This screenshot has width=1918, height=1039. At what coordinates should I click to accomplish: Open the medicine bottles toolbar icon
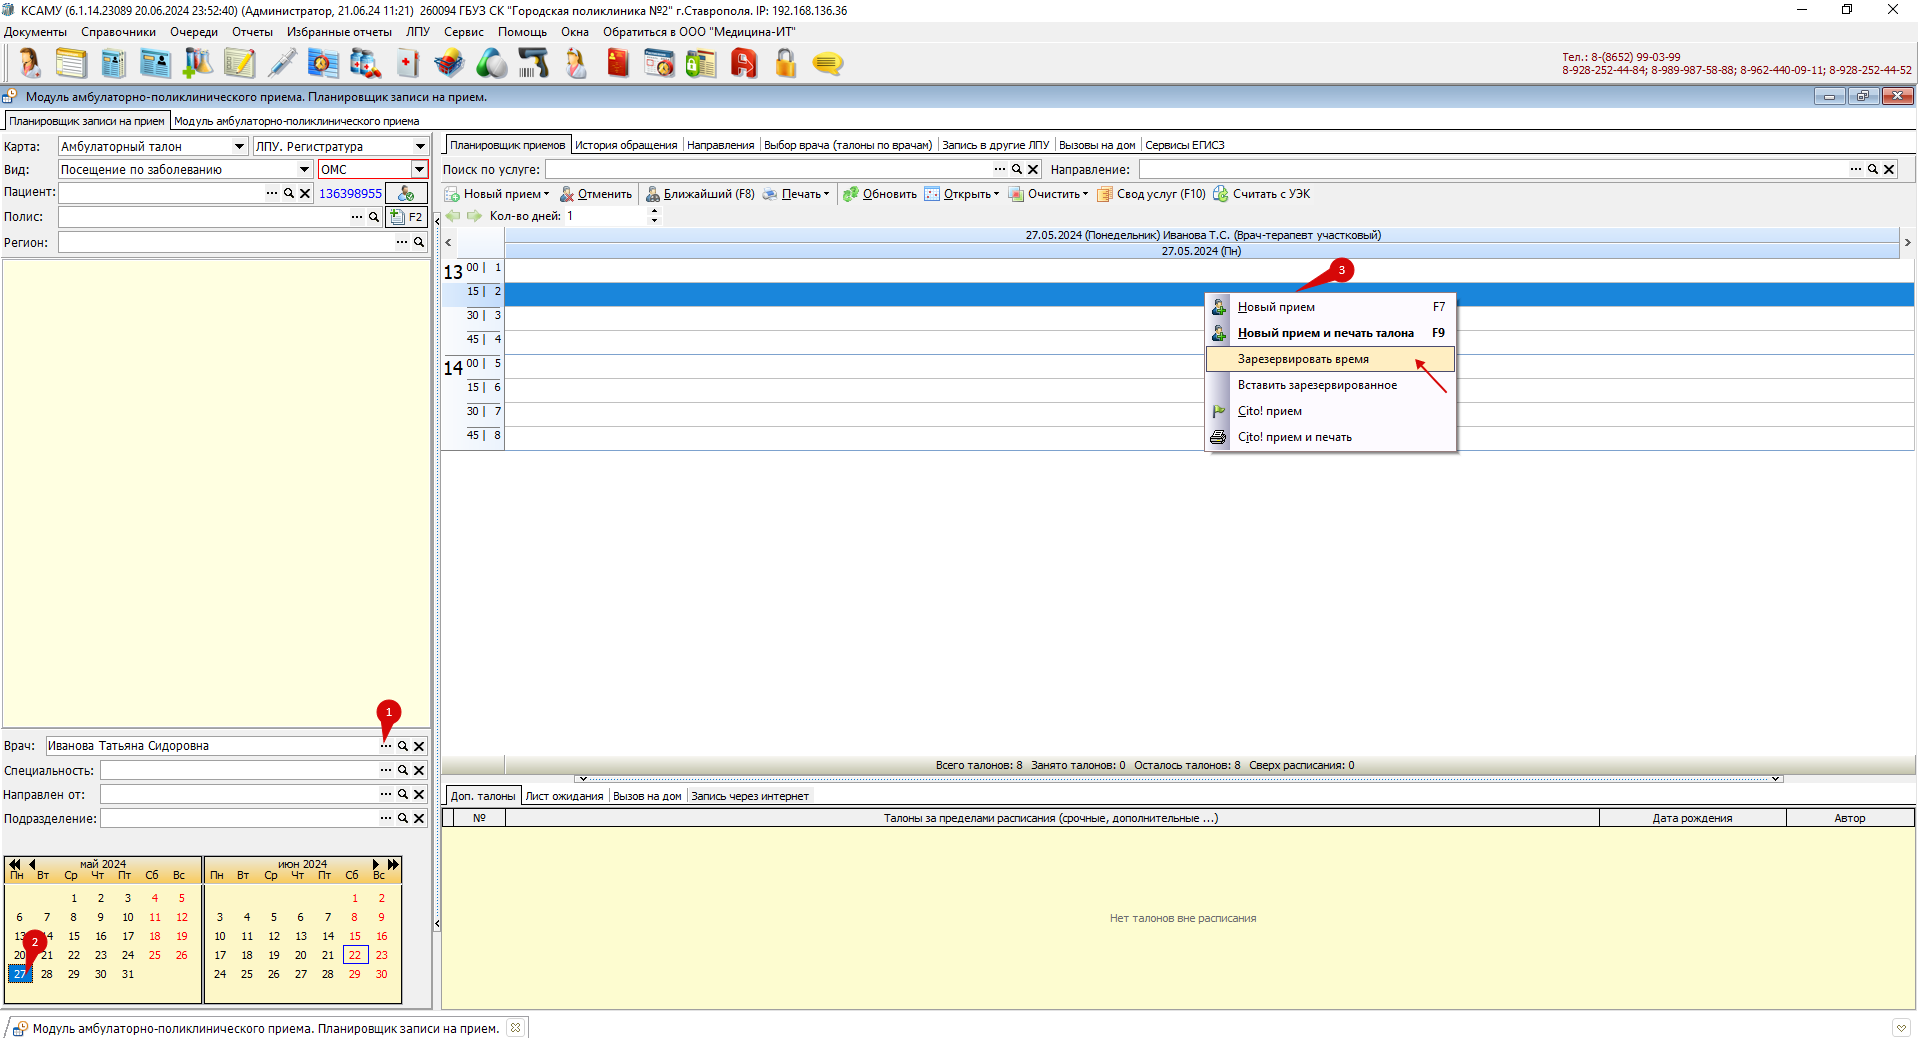(x=365, y=64)
